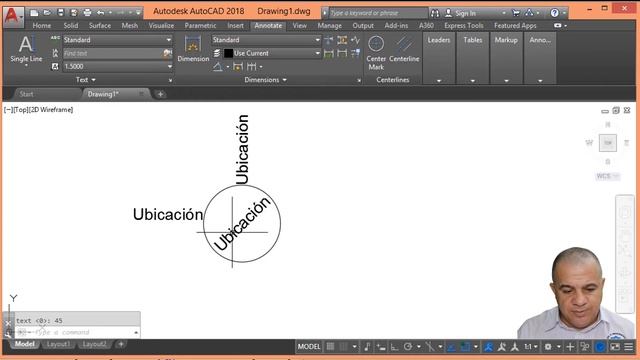Toggle Ortho mode in status bar

pos(394,347)
